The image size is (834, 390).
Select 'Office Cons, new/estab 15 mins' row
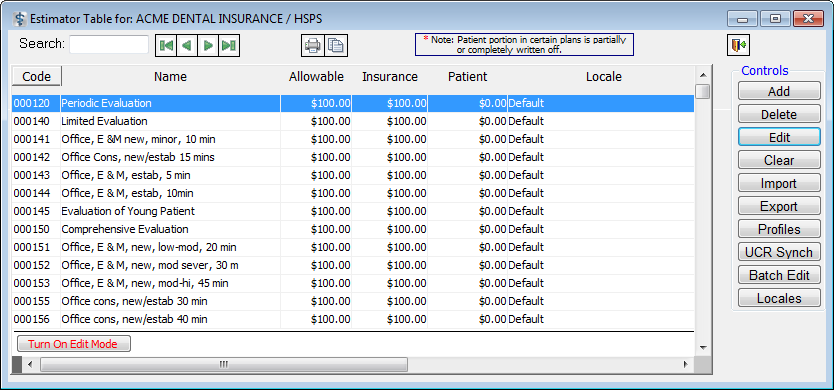[353, 157]
